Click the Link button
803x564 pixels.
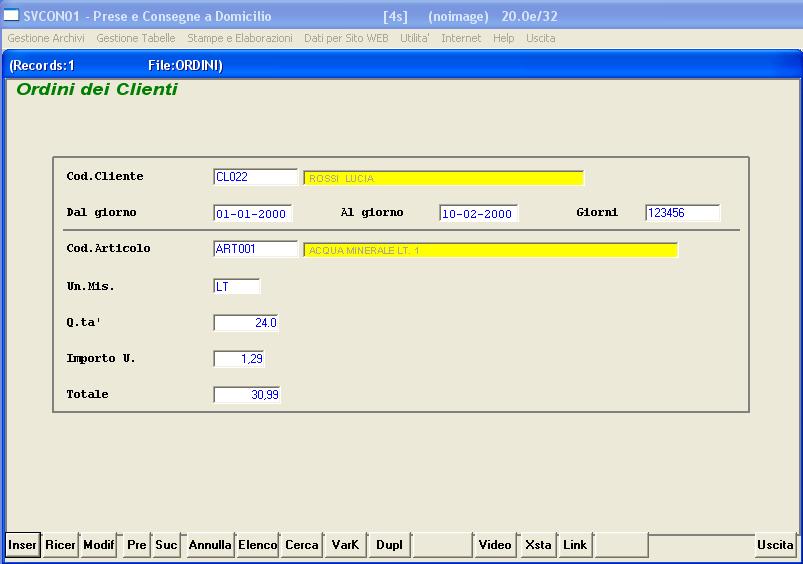pos(575,545)
